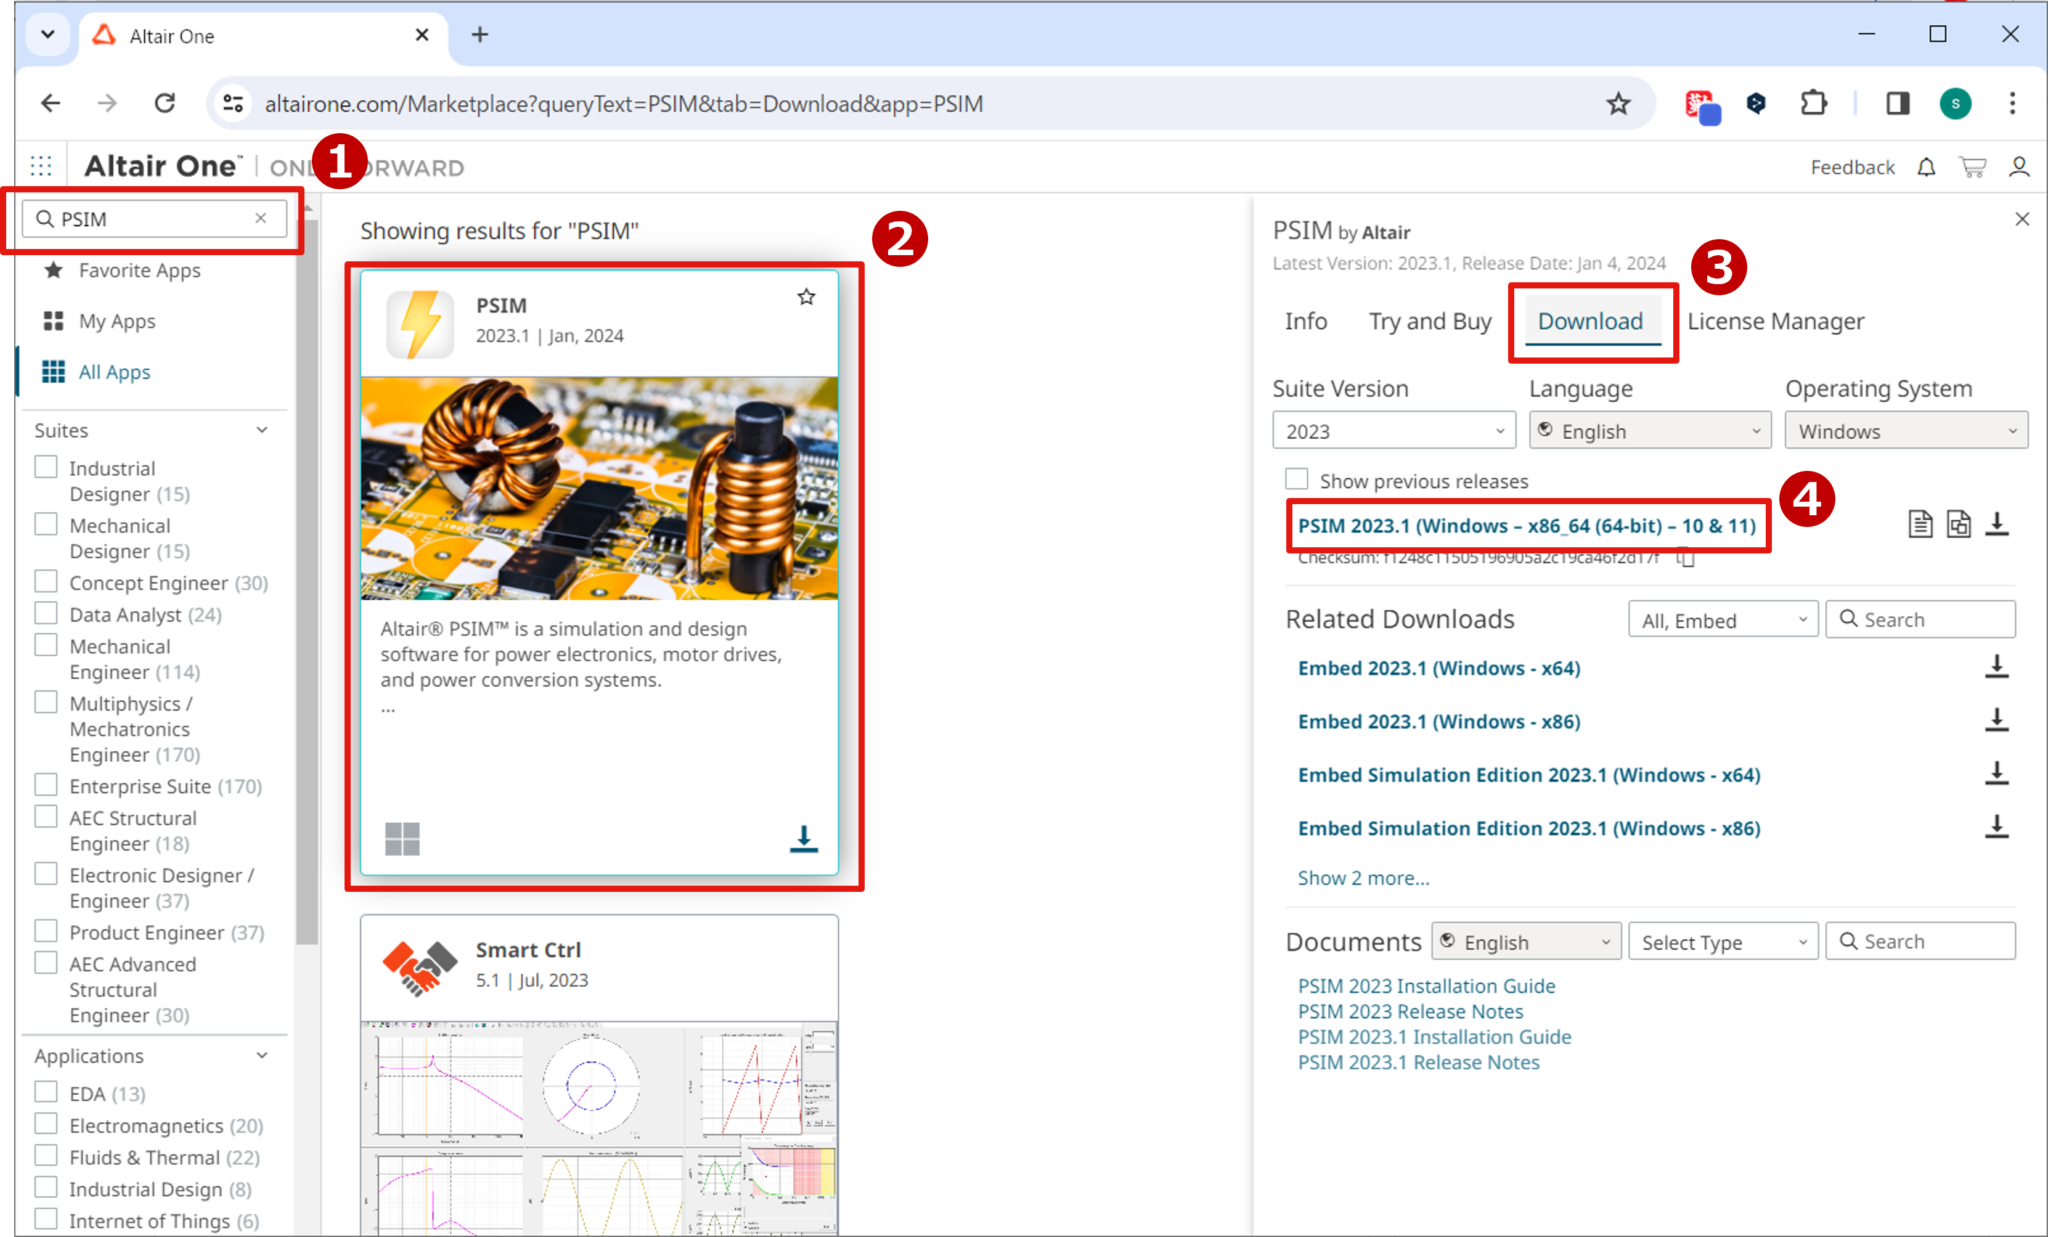Image resolution: width=2048 pixels, height=1237 pixels.
Task: Open the License Manager tab
Action: 1775,321
